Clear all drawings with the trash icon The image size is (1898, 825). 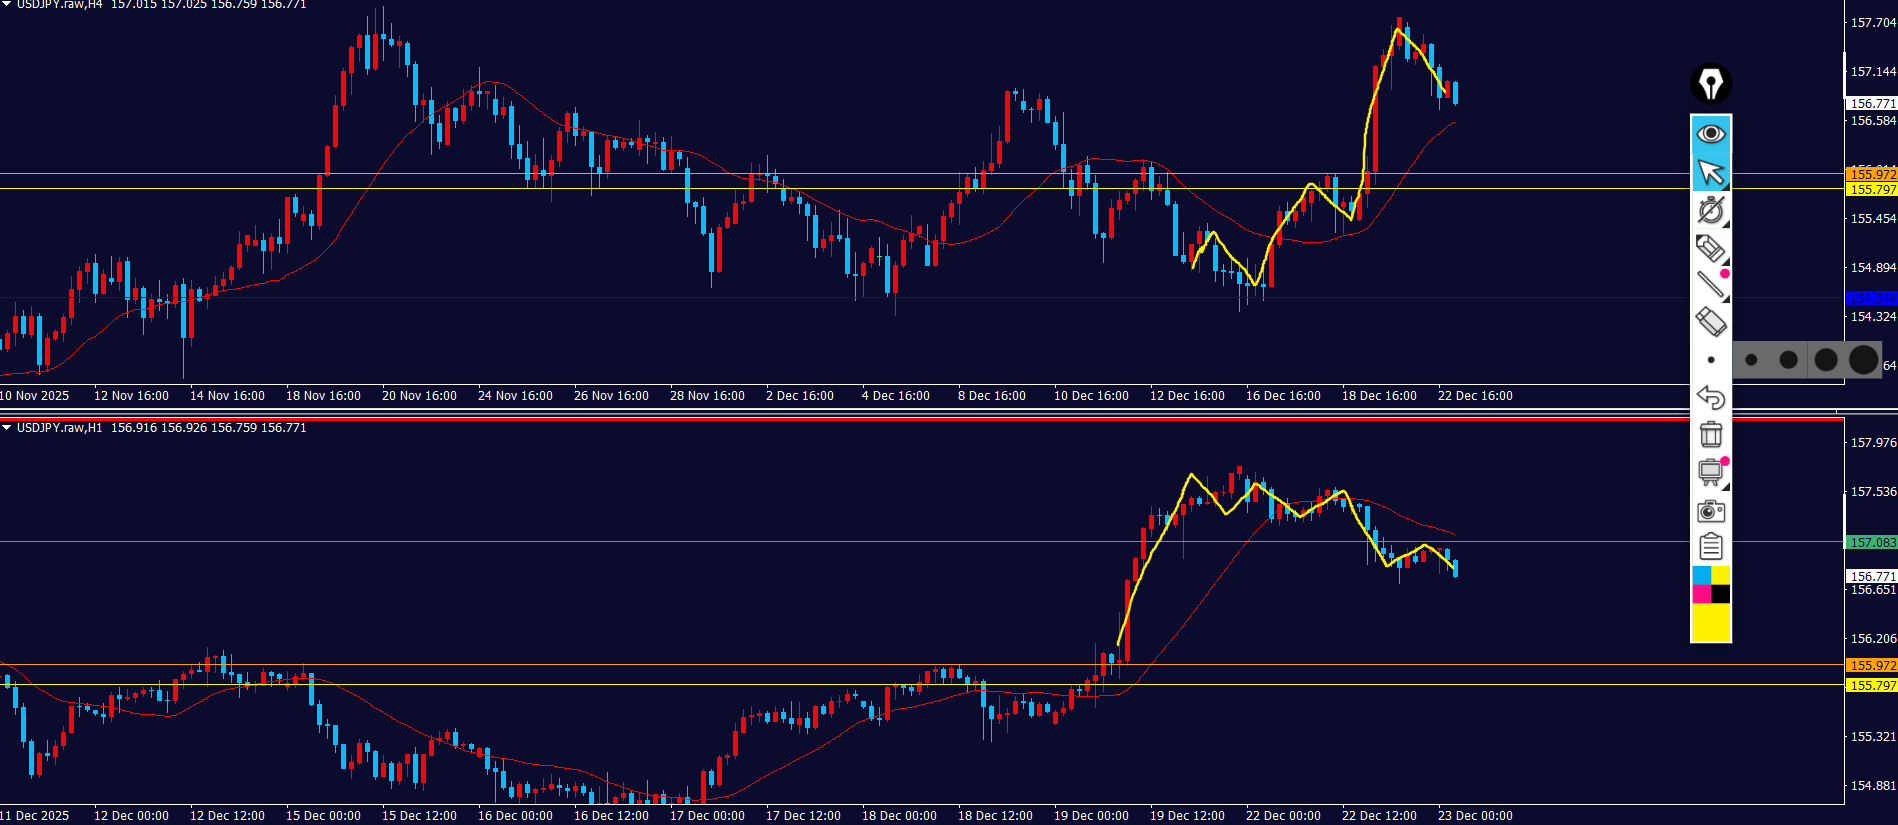(x=1710, y=434)
